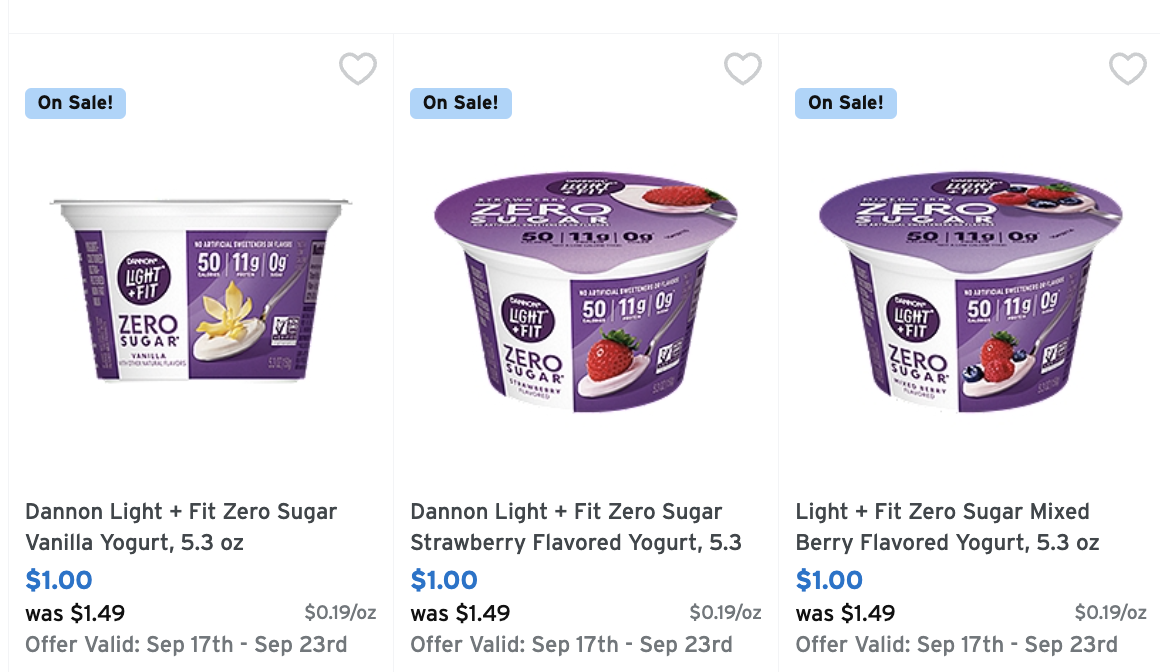
Task: Click On Sale badge on Mixed Berry Yogurt
Action: tap(845, 103)
